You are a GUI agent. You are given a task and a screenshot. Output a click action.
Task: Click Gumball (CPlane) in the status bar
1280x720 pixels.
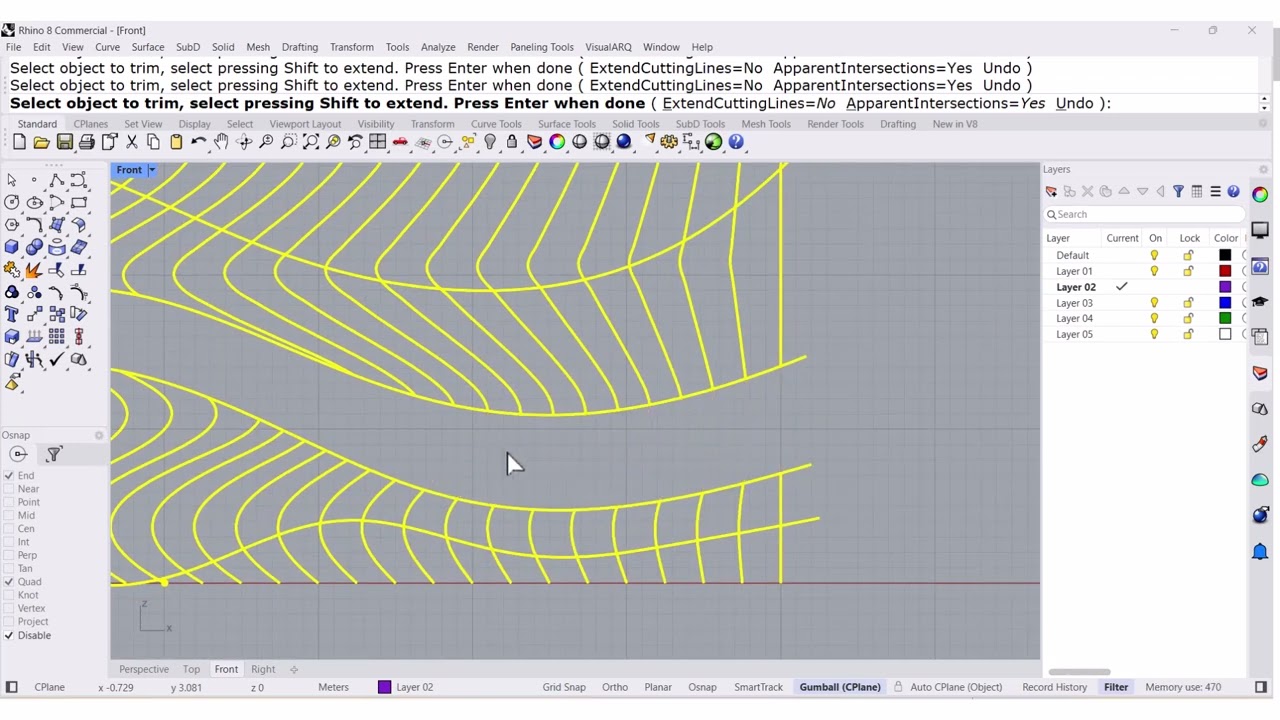point(840,687)
